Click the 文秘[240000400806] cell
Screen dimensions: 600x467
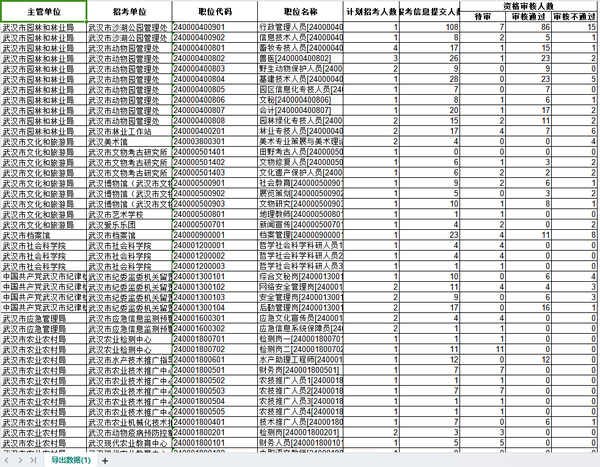coord(301,100)
